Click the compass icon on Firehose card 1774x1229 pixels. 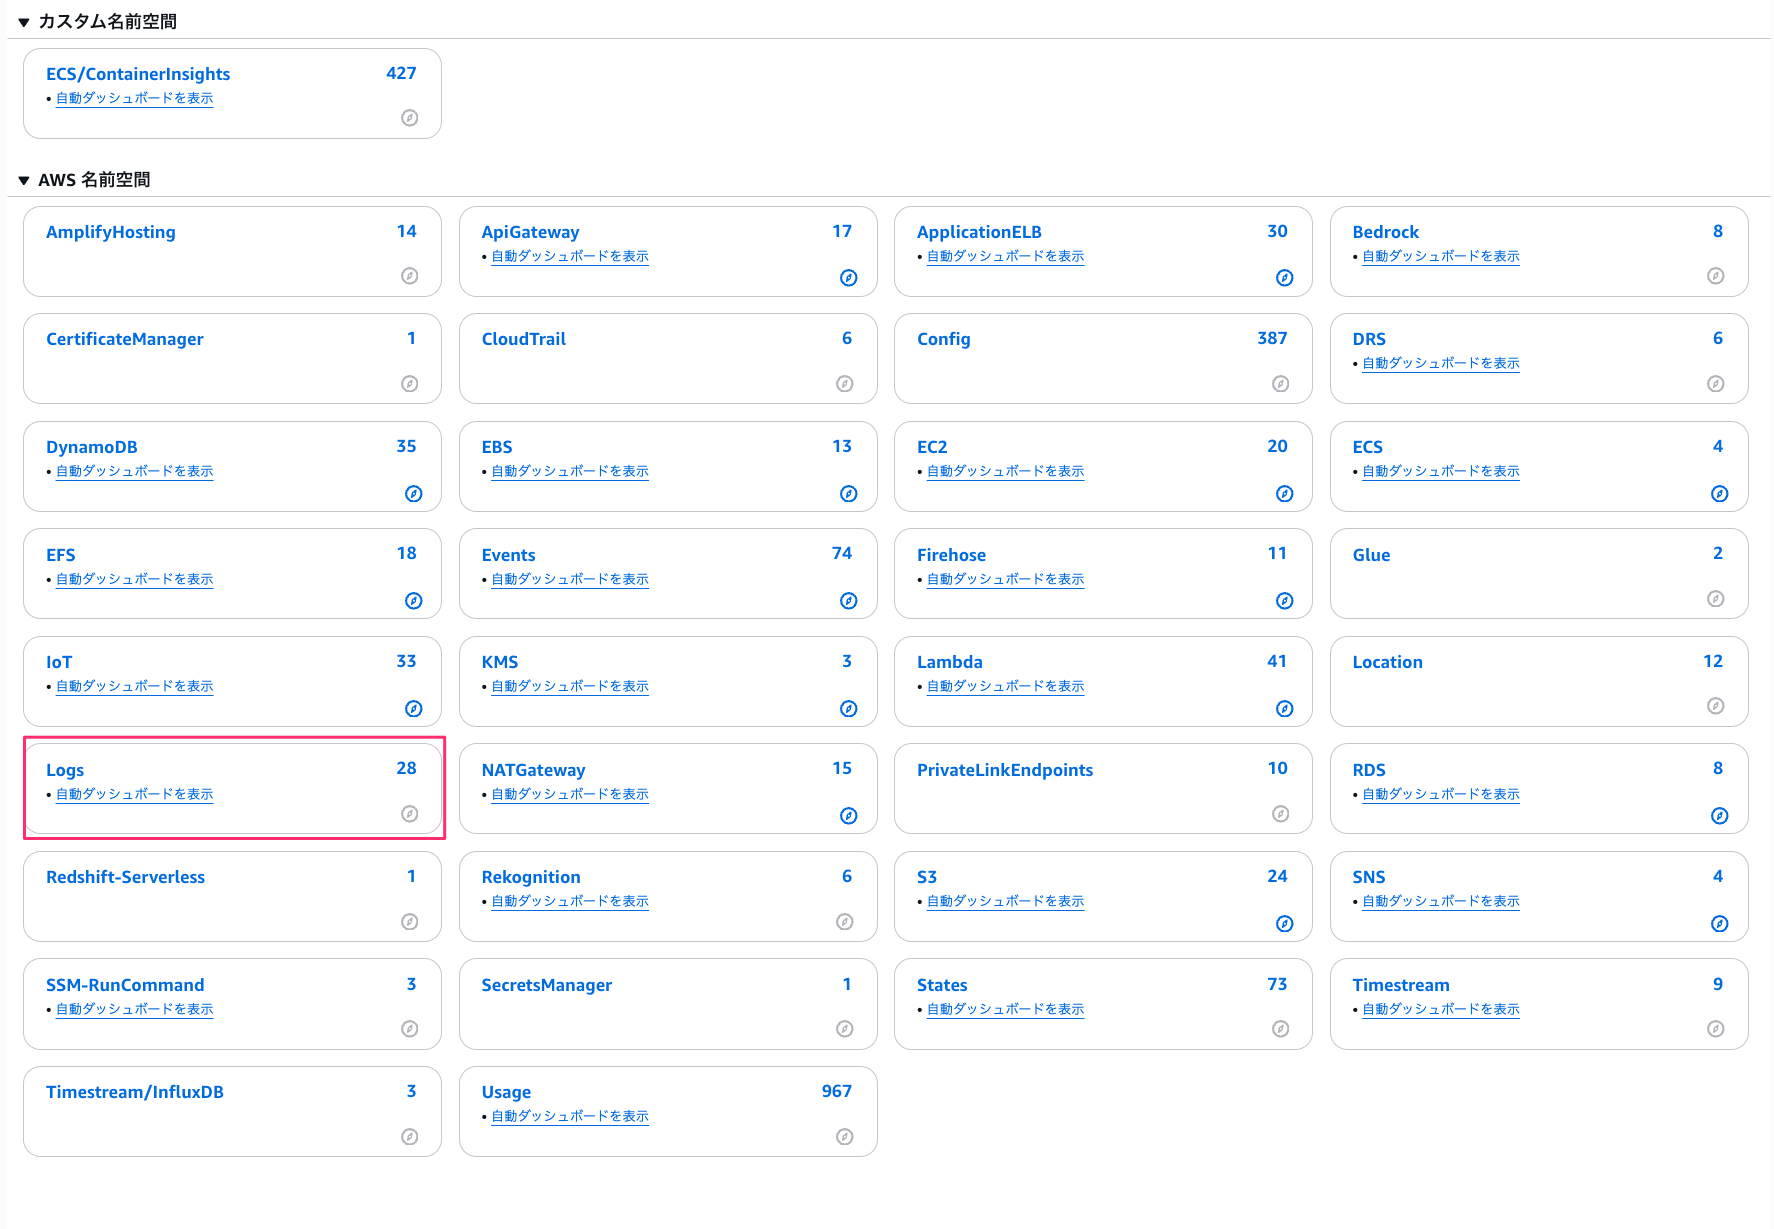click(x=1285, y=601)
